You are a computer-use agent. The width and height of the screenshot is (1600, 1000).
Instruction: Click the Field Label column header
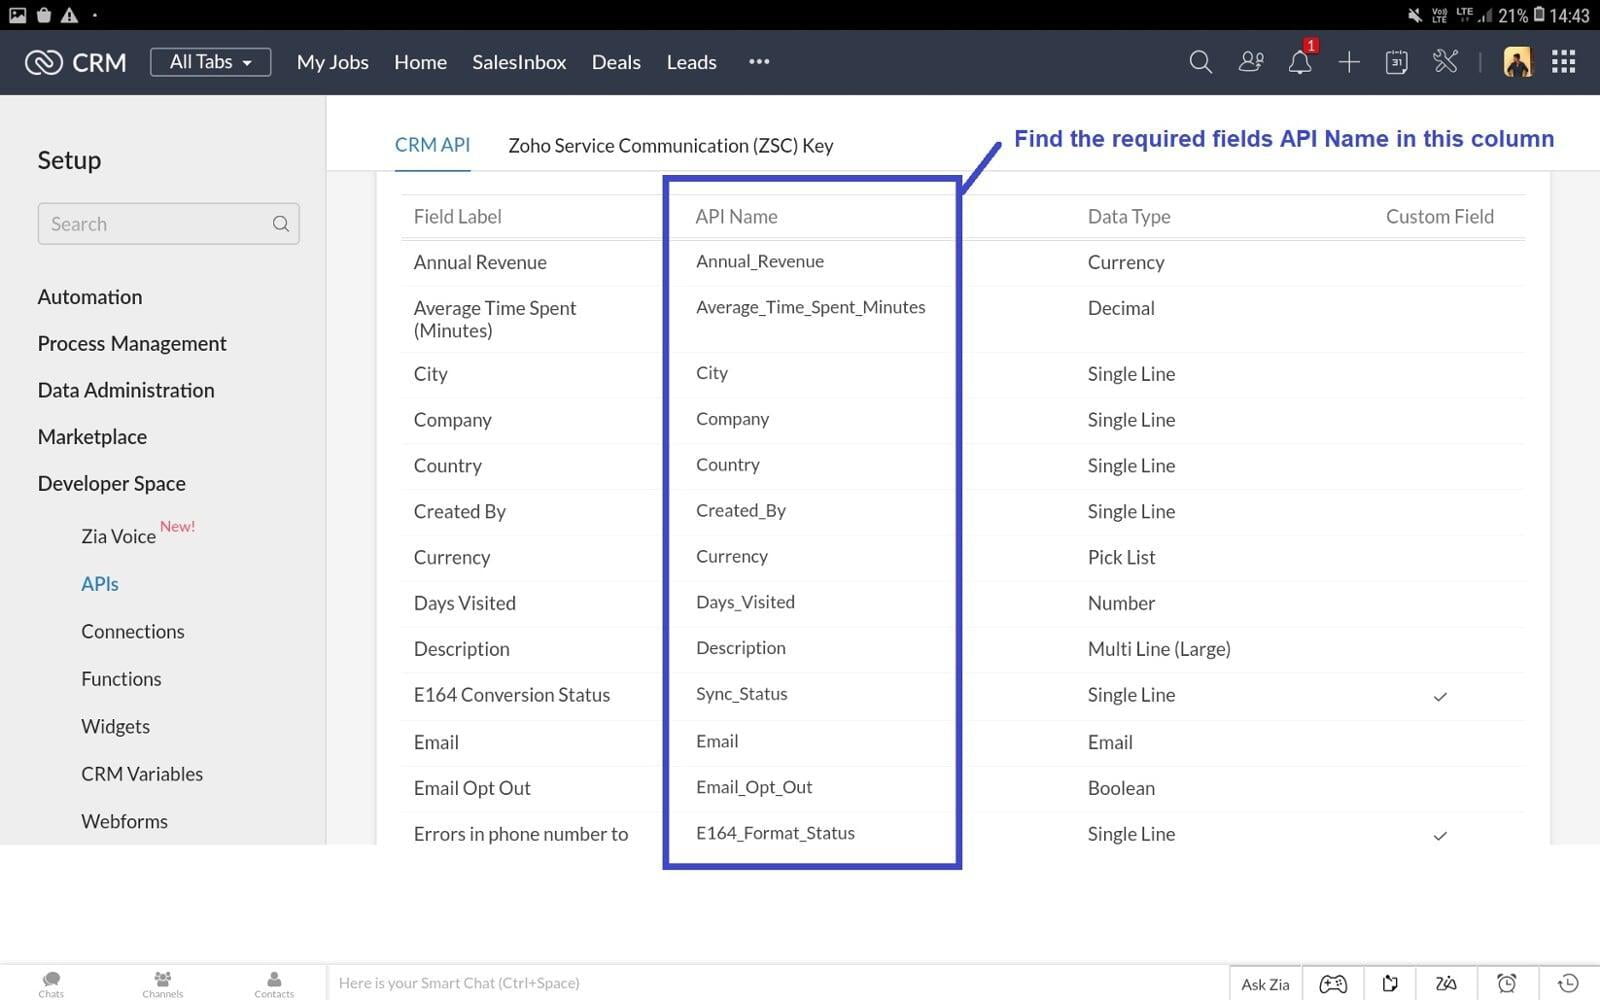pos(457,217)
